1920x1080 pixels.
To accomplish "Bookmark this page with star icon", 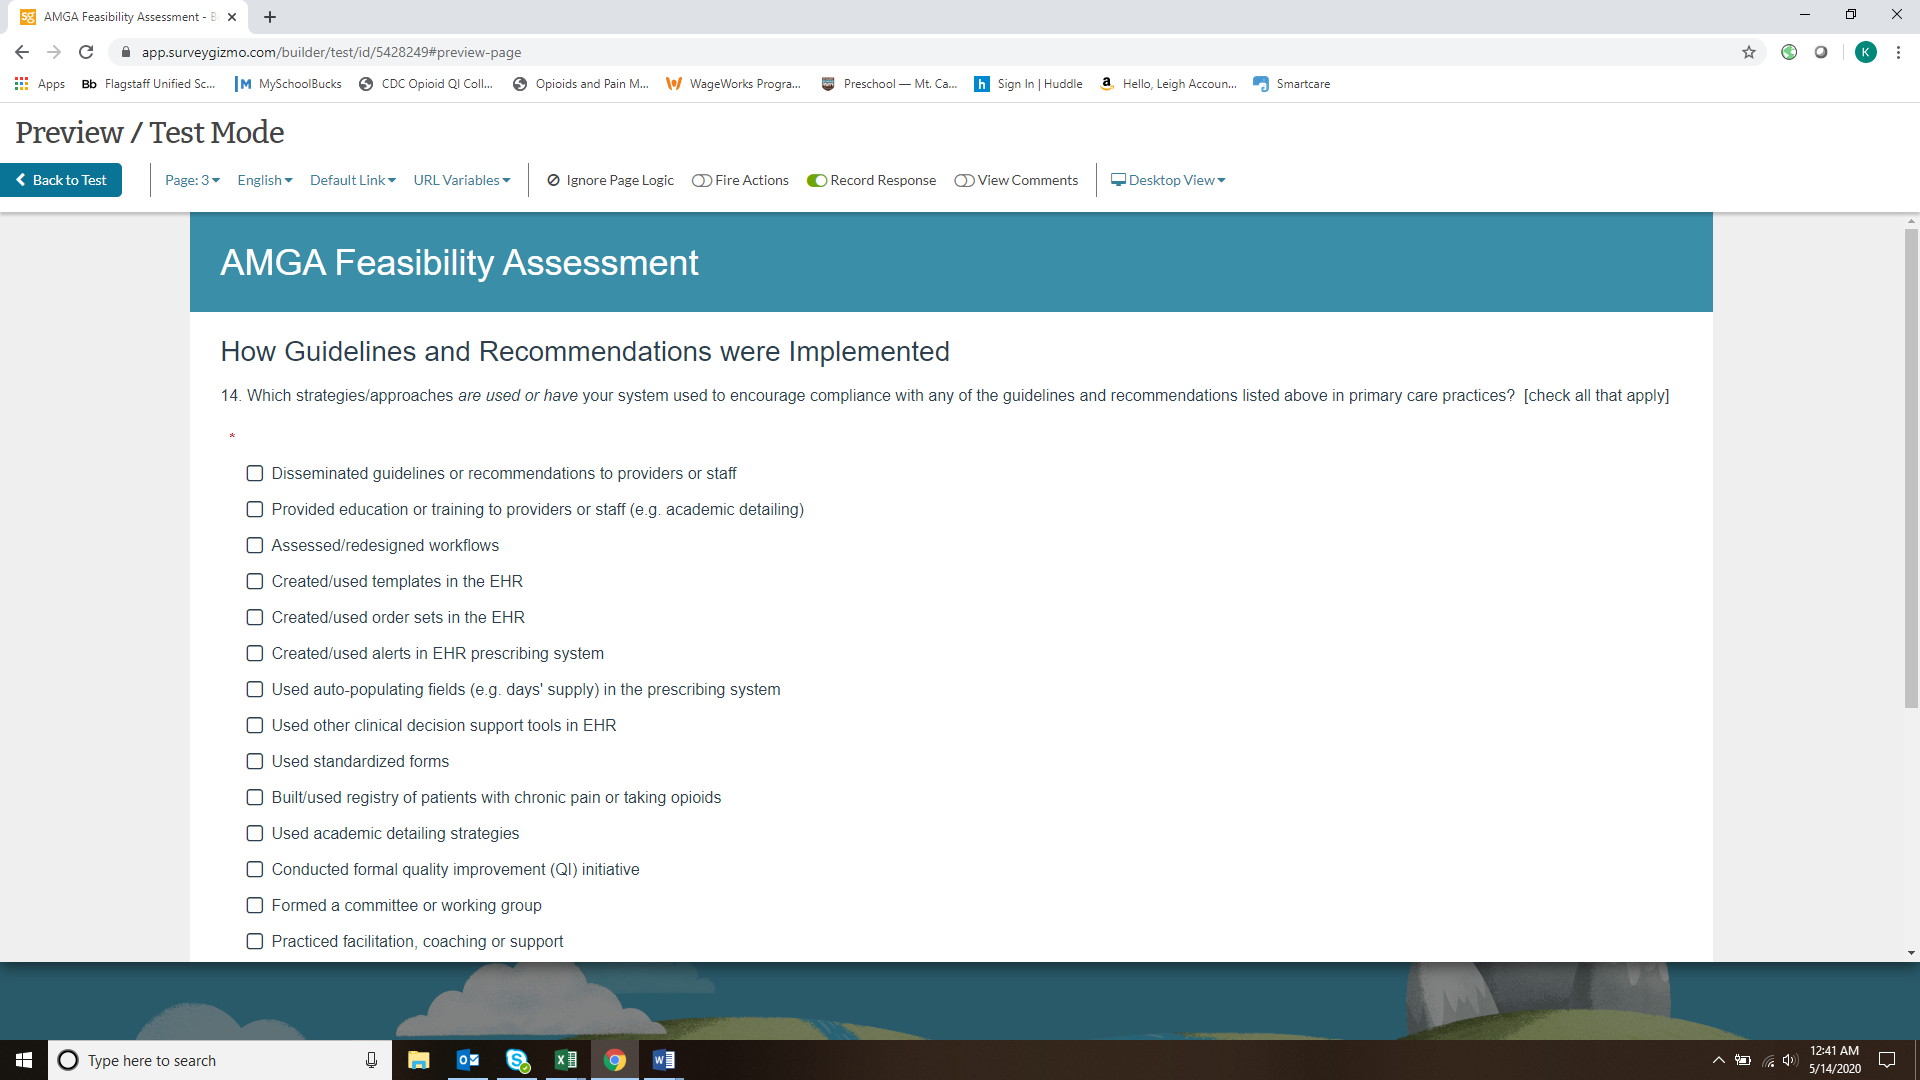I will click(x=1749, y=52).
